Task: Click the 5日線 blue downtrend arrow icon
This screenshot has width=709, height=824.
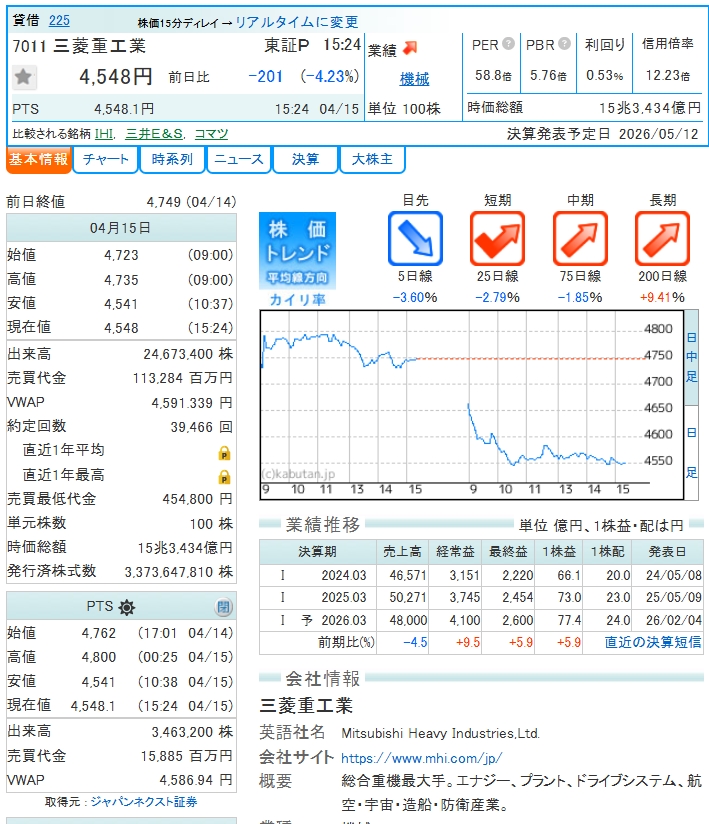Action: [415, 239]
